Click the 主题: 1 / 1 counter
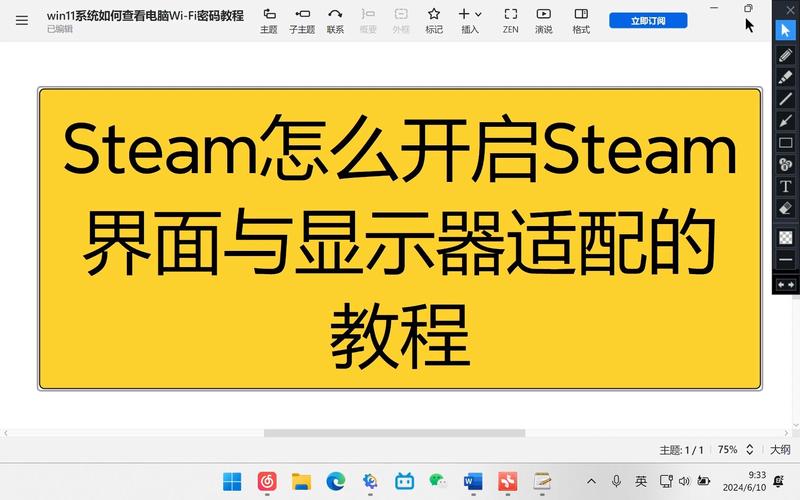 click(681, 450)
